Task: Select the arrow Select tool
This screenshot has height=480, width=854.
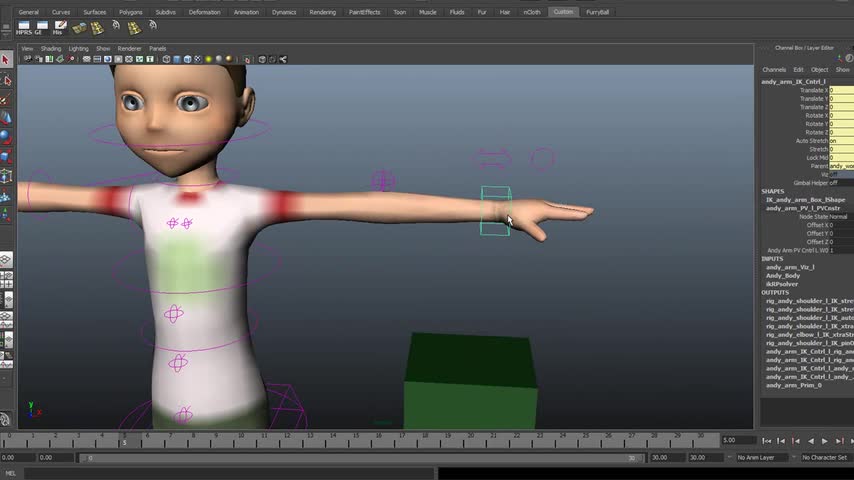Action: [x=6, y=59]
